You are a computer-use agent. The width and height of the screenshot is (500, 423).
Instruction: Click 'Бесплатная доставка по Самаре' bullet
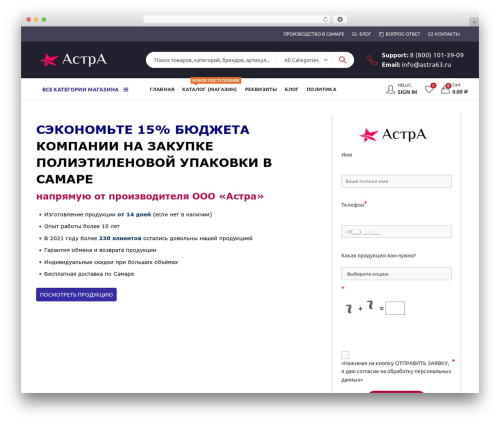(x=89, y=274)
